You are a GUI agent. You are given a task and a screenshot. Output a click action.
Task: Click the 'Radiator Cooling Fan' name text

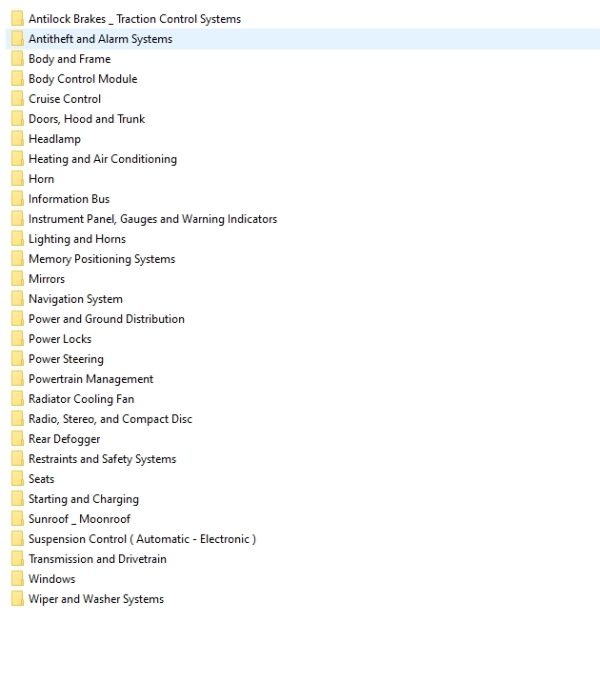coord(81,399)
